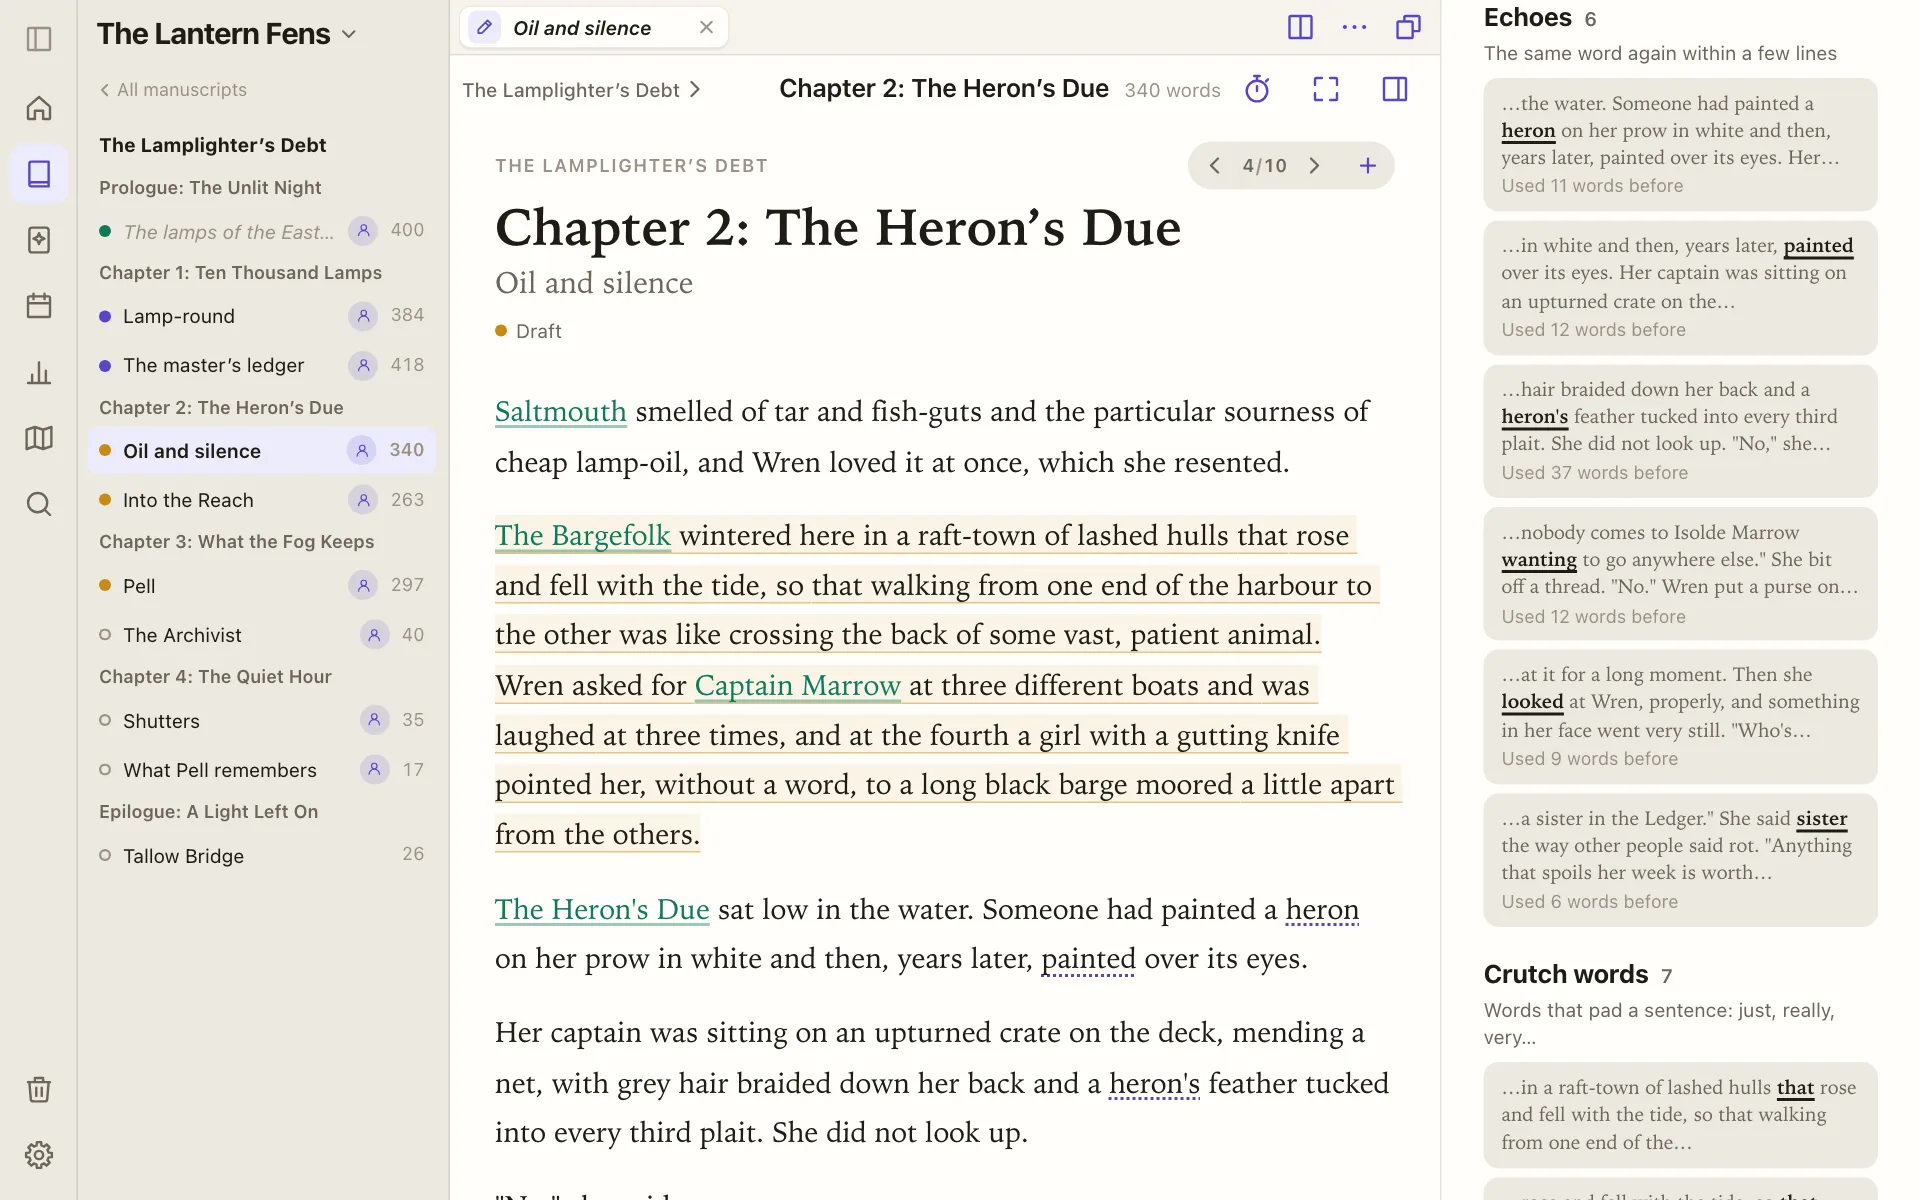This screenshot has height=1200, width=1920.
Task: Open the duplicate windows icon
Action: point(1408,27)
